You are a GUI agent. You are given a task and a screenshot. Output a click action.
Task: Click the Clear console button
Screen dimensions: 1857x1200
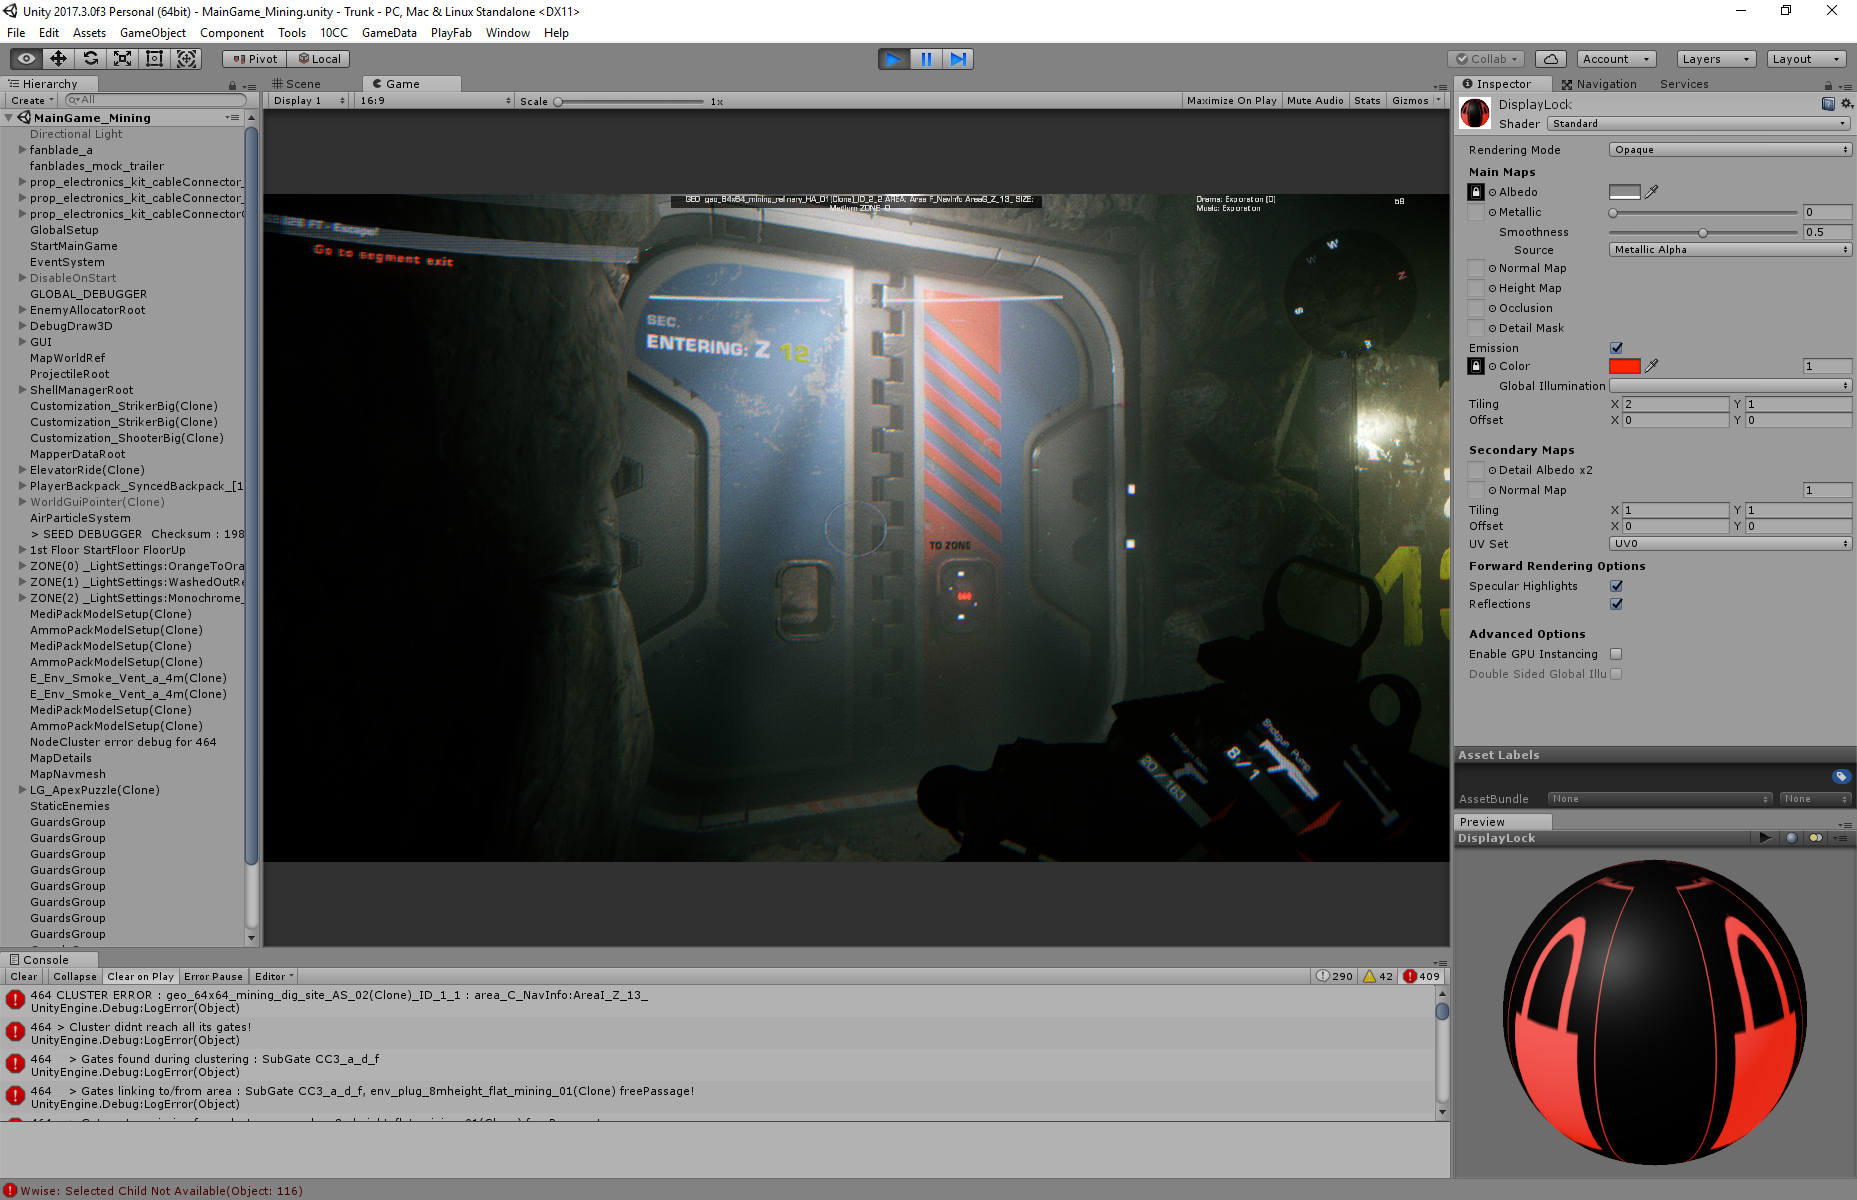24,977
